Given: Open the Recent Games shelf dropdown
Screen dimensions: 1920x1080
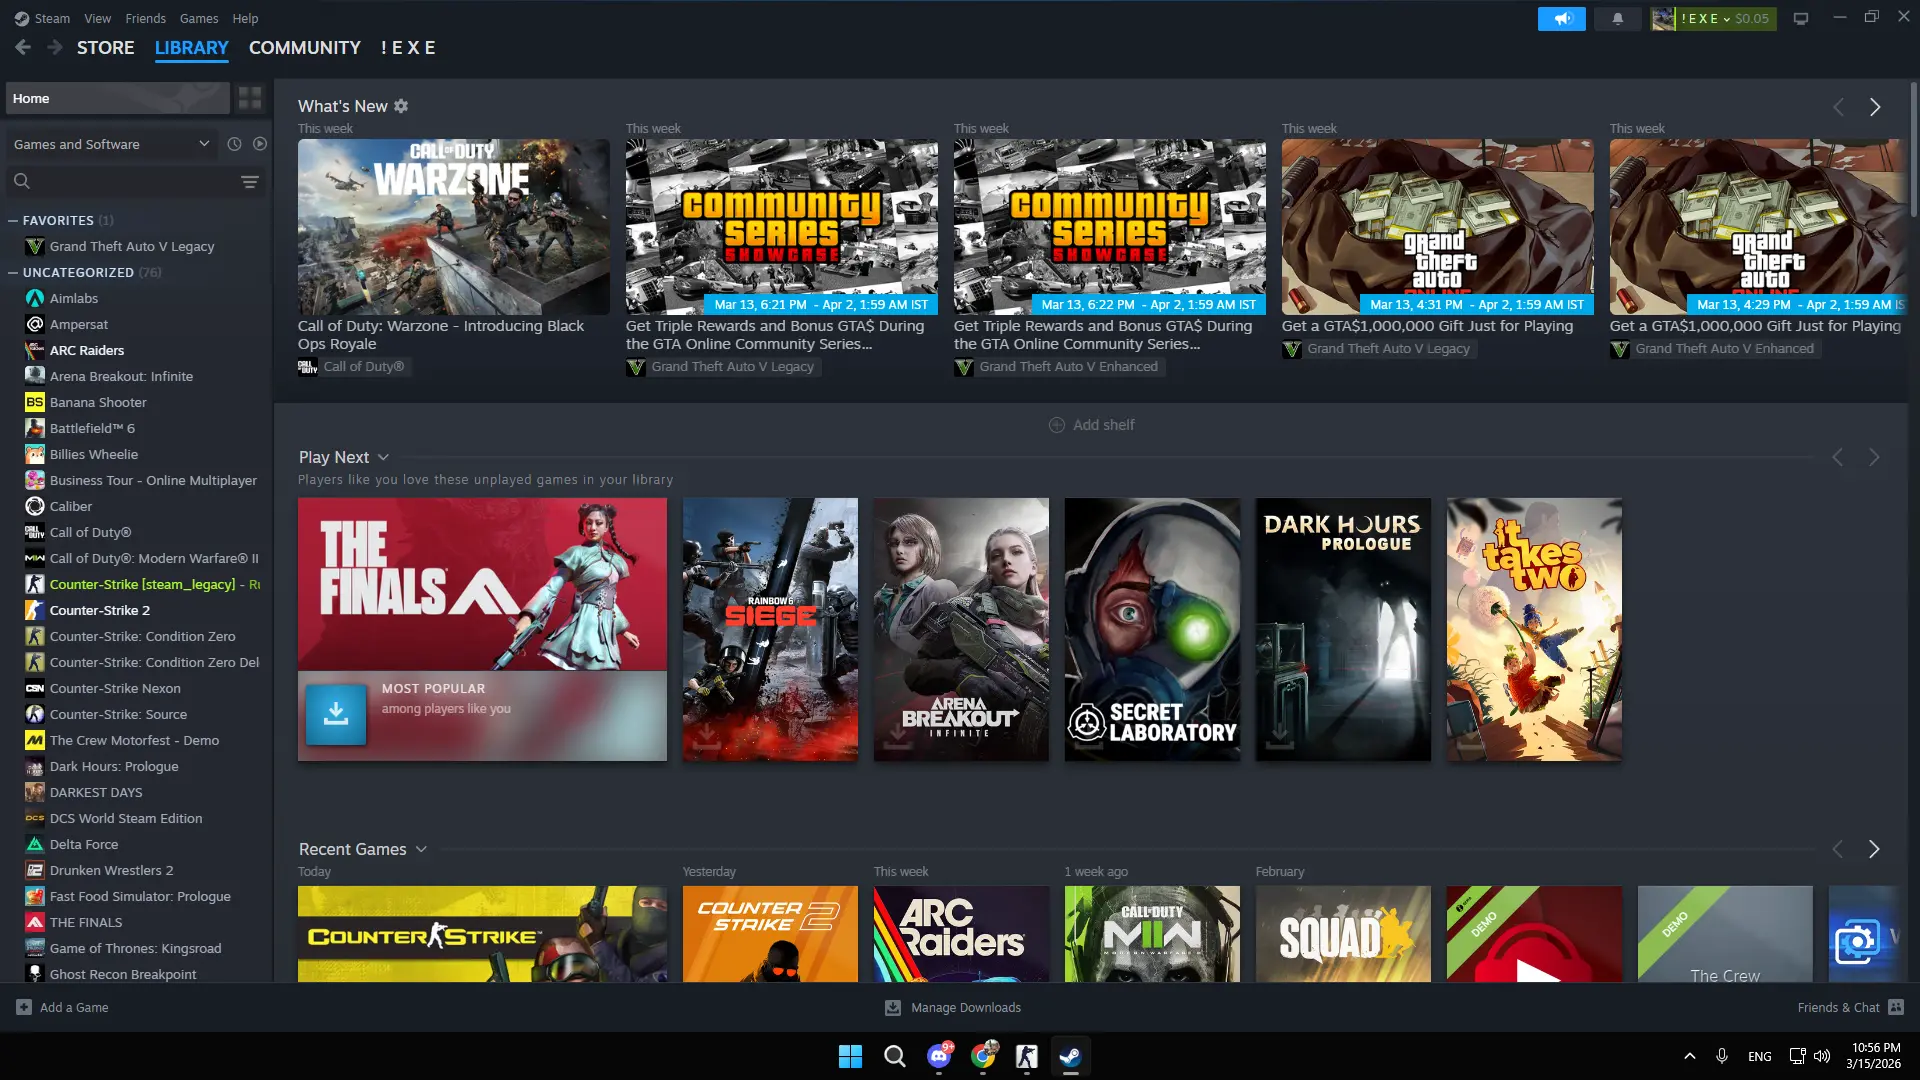Looking at the screenshot, I should click(421, 849).
